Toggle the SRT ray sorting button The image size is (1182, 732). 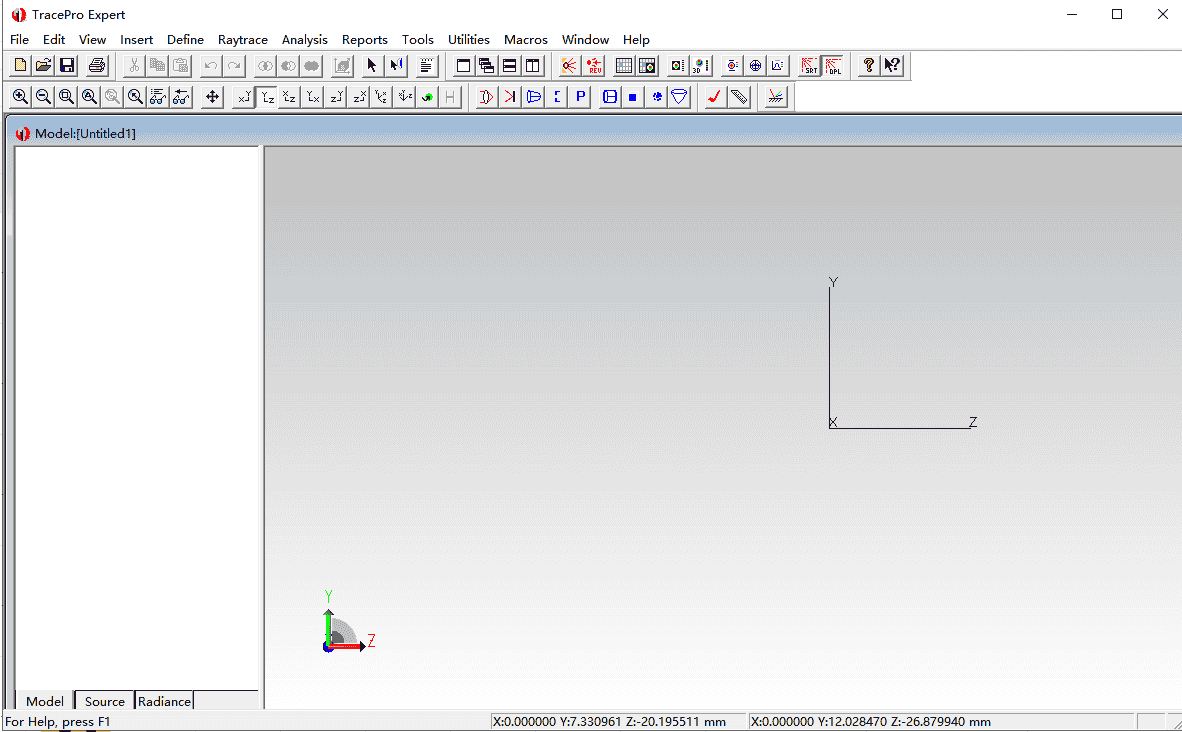tap(809, 66)
